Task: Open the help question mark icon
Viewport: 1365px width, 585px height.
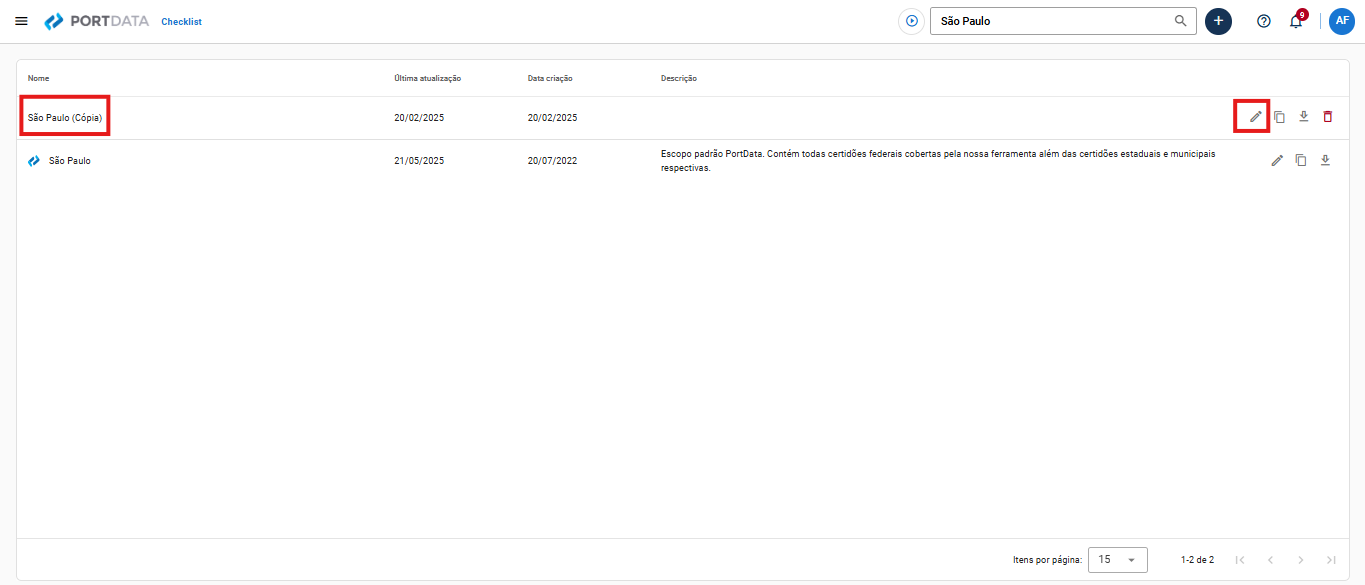Action: (x=1264, y=21)
